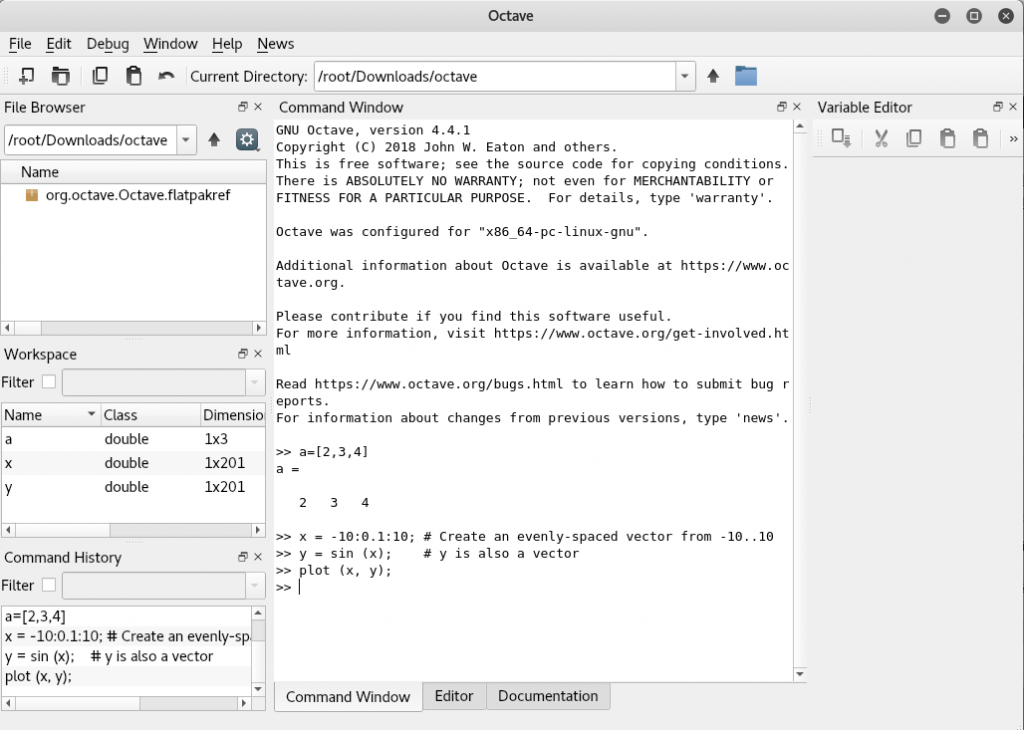The image size is (1024, 730).
Task: Close the File Browser panel
Action: coord(258,106)
